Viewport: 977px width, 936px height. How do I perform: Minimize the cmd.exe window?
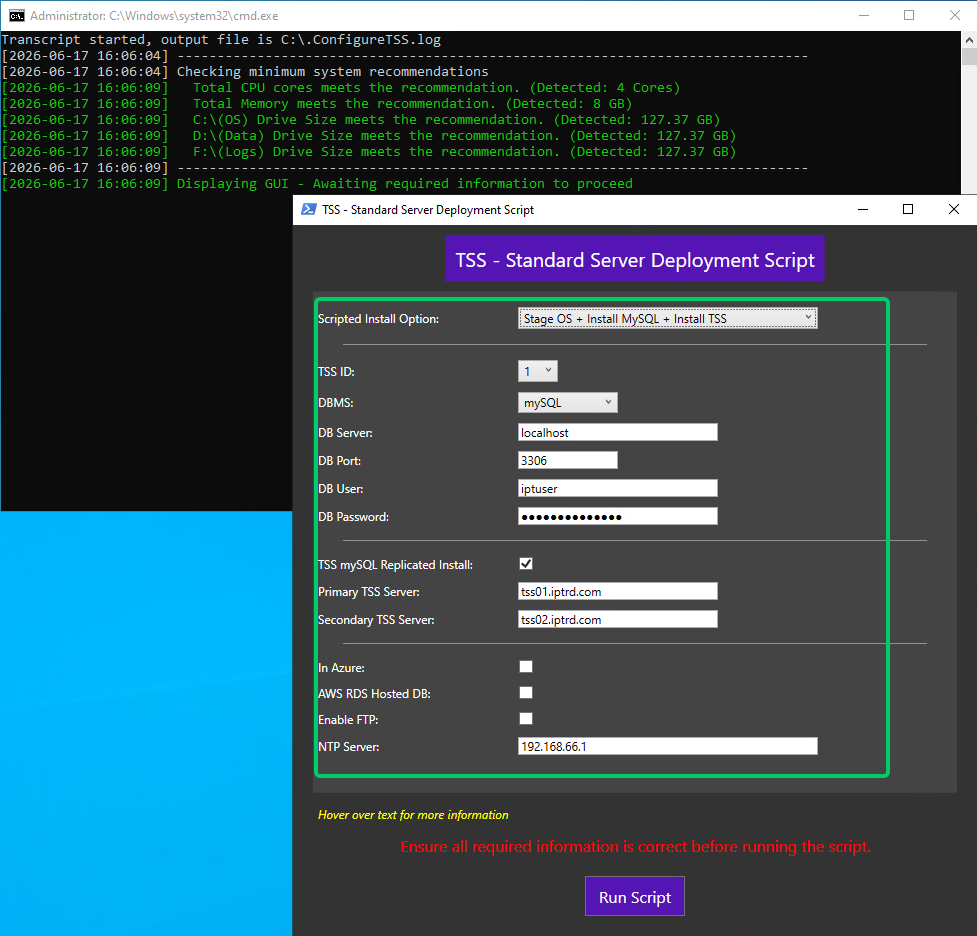[864, 16]
